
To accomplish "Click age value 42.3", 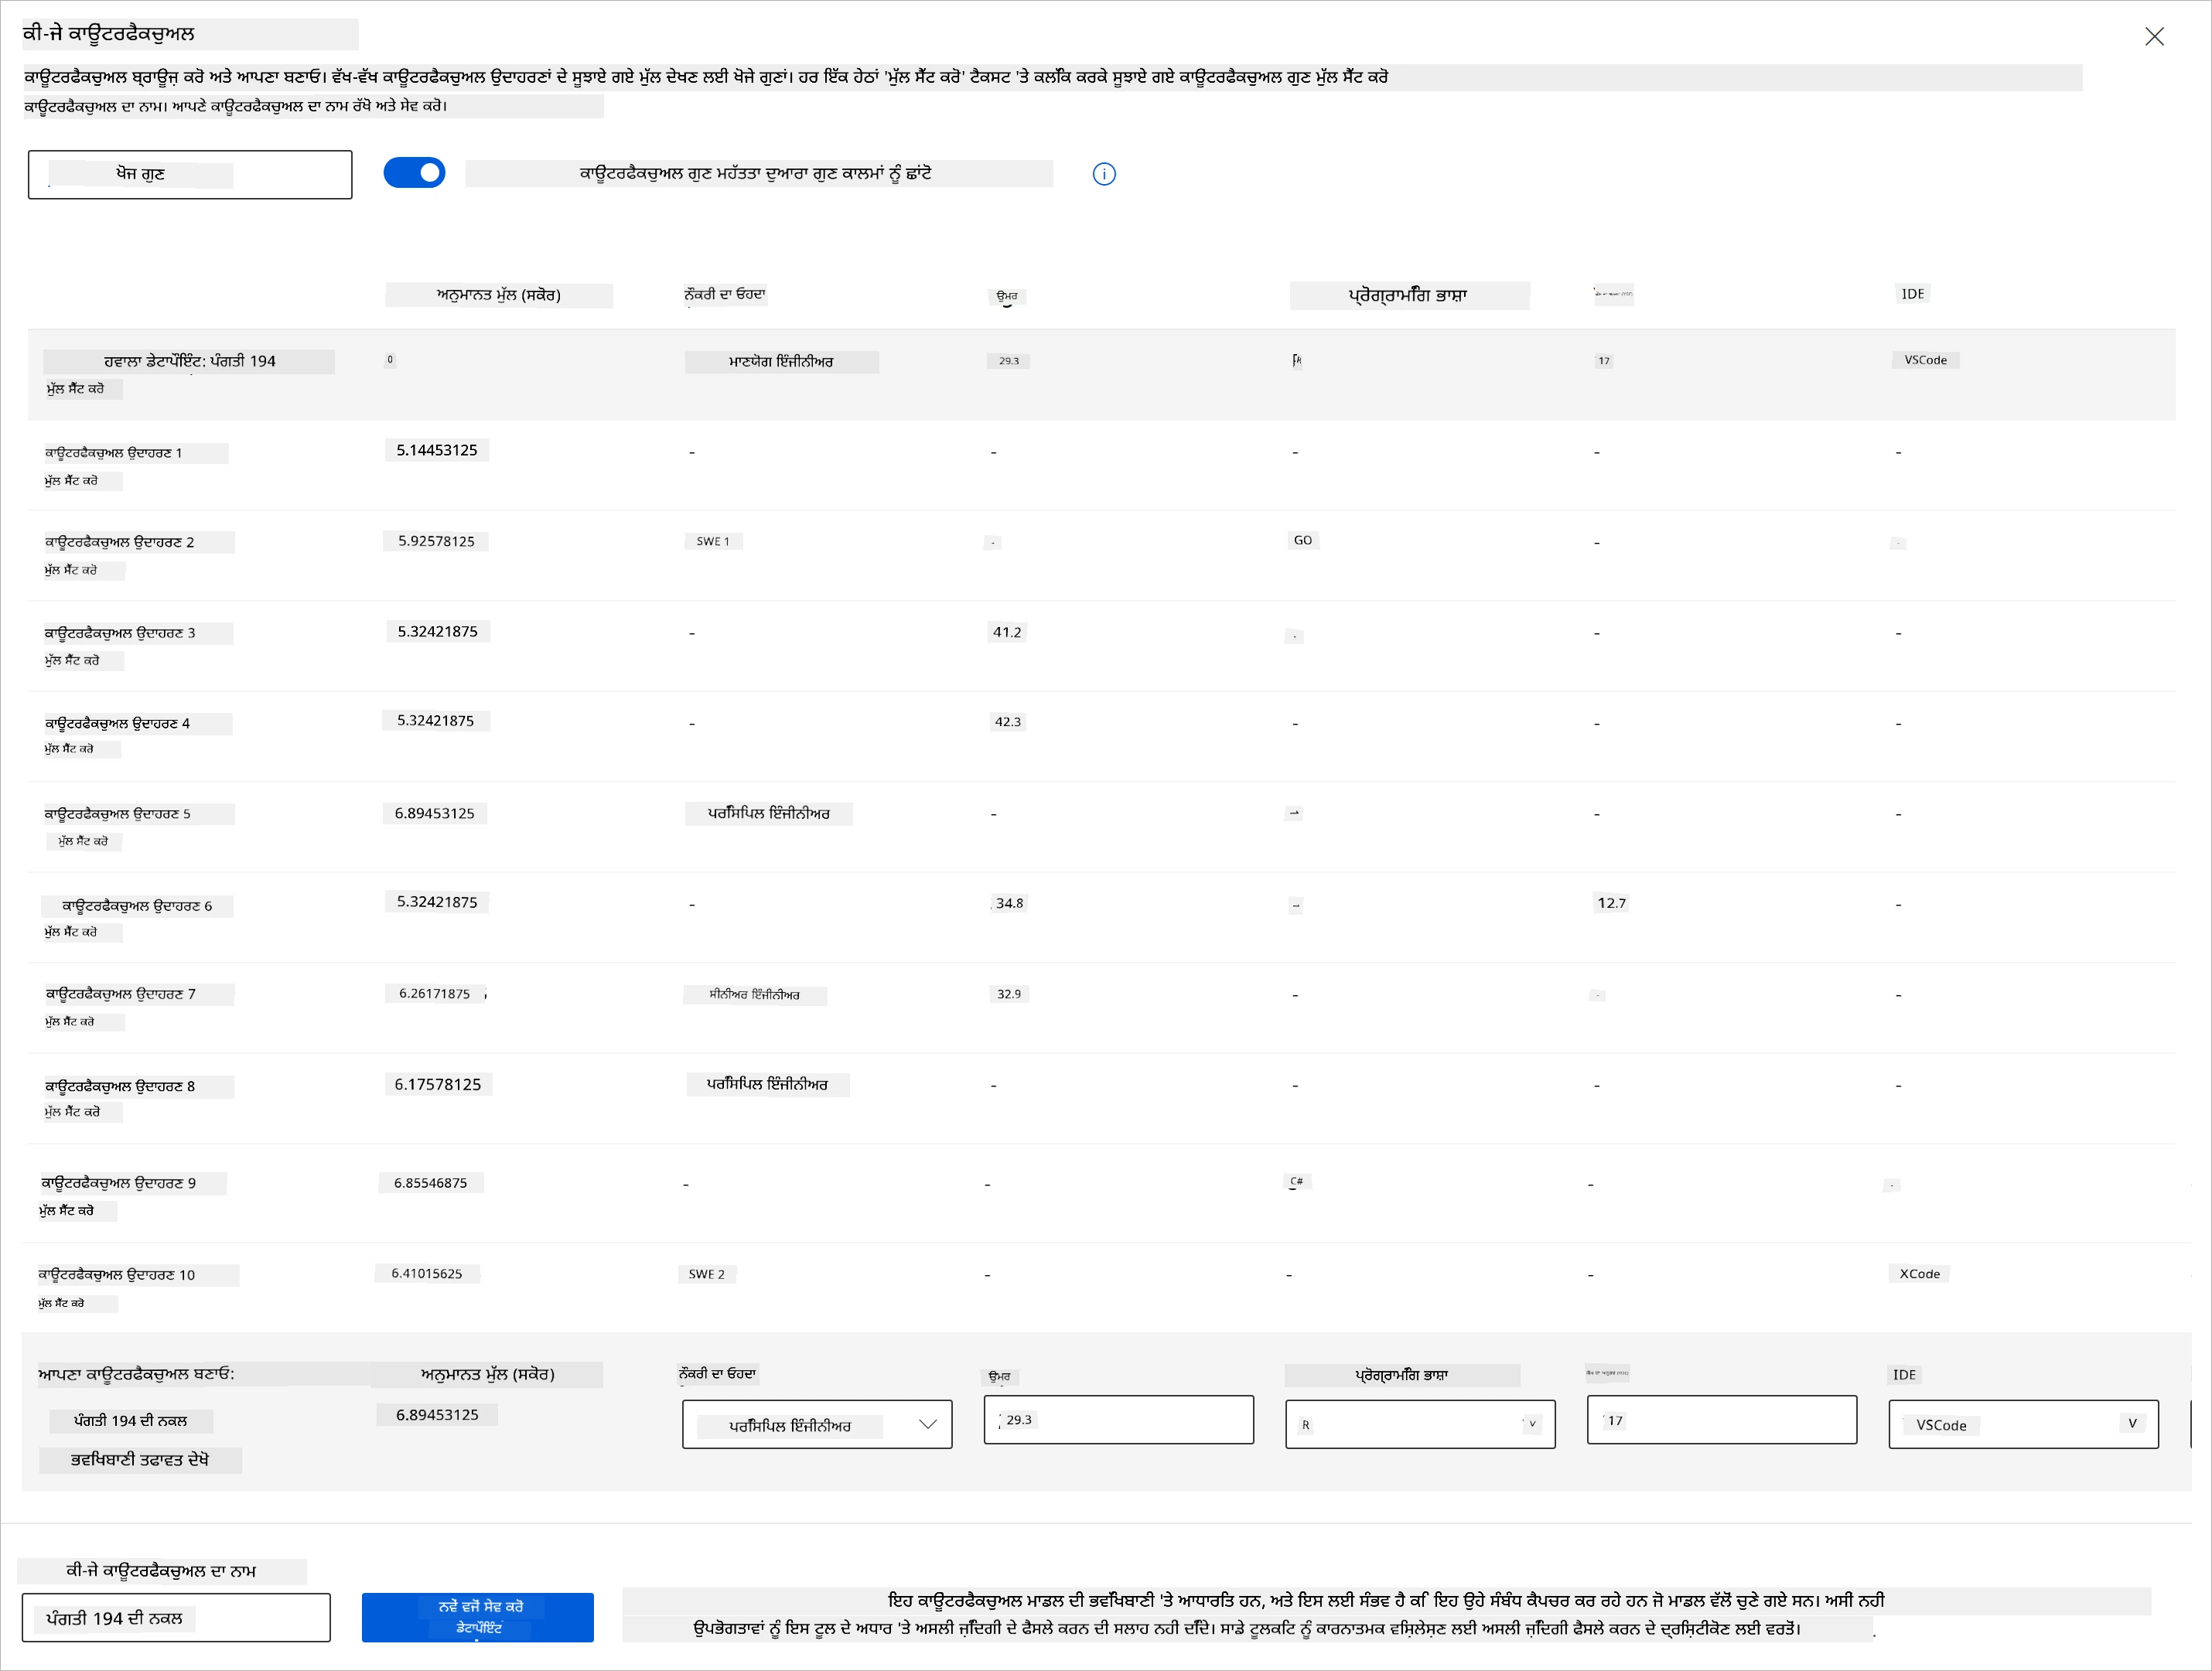I will [1007, 721].
